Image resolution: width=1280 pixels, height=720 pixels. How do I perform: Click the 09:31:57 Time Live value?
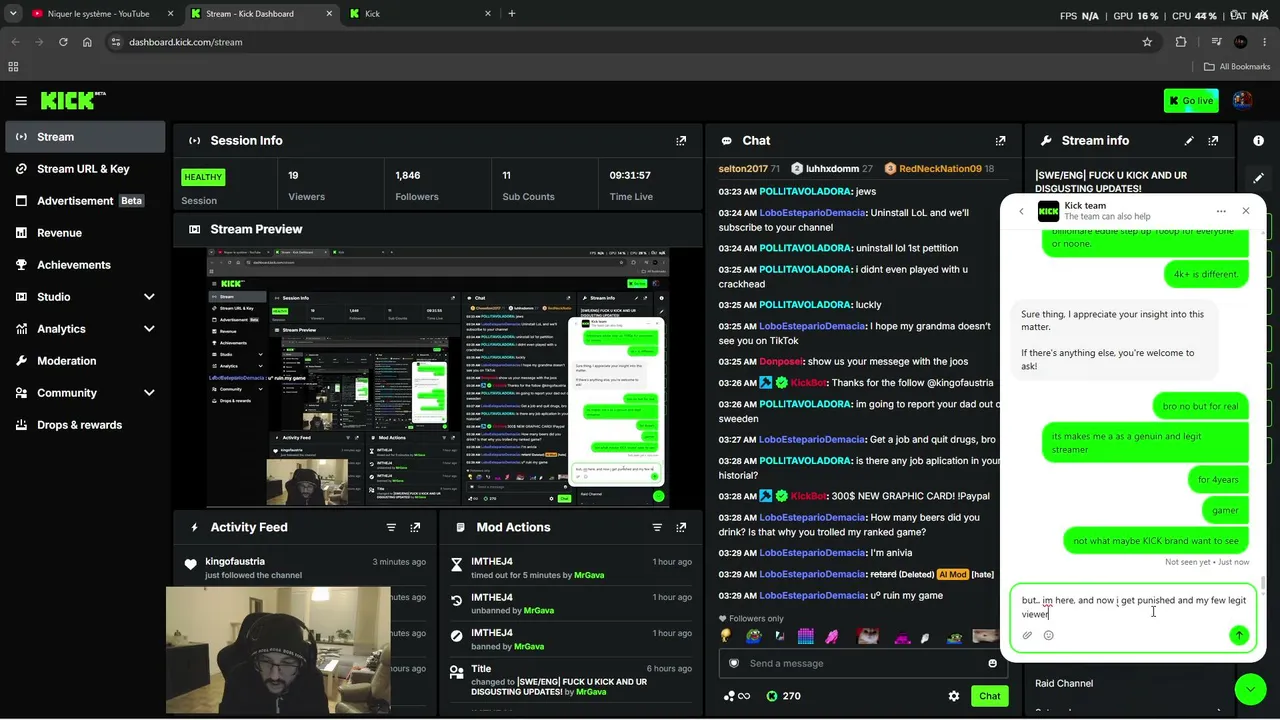click(630, 176)
